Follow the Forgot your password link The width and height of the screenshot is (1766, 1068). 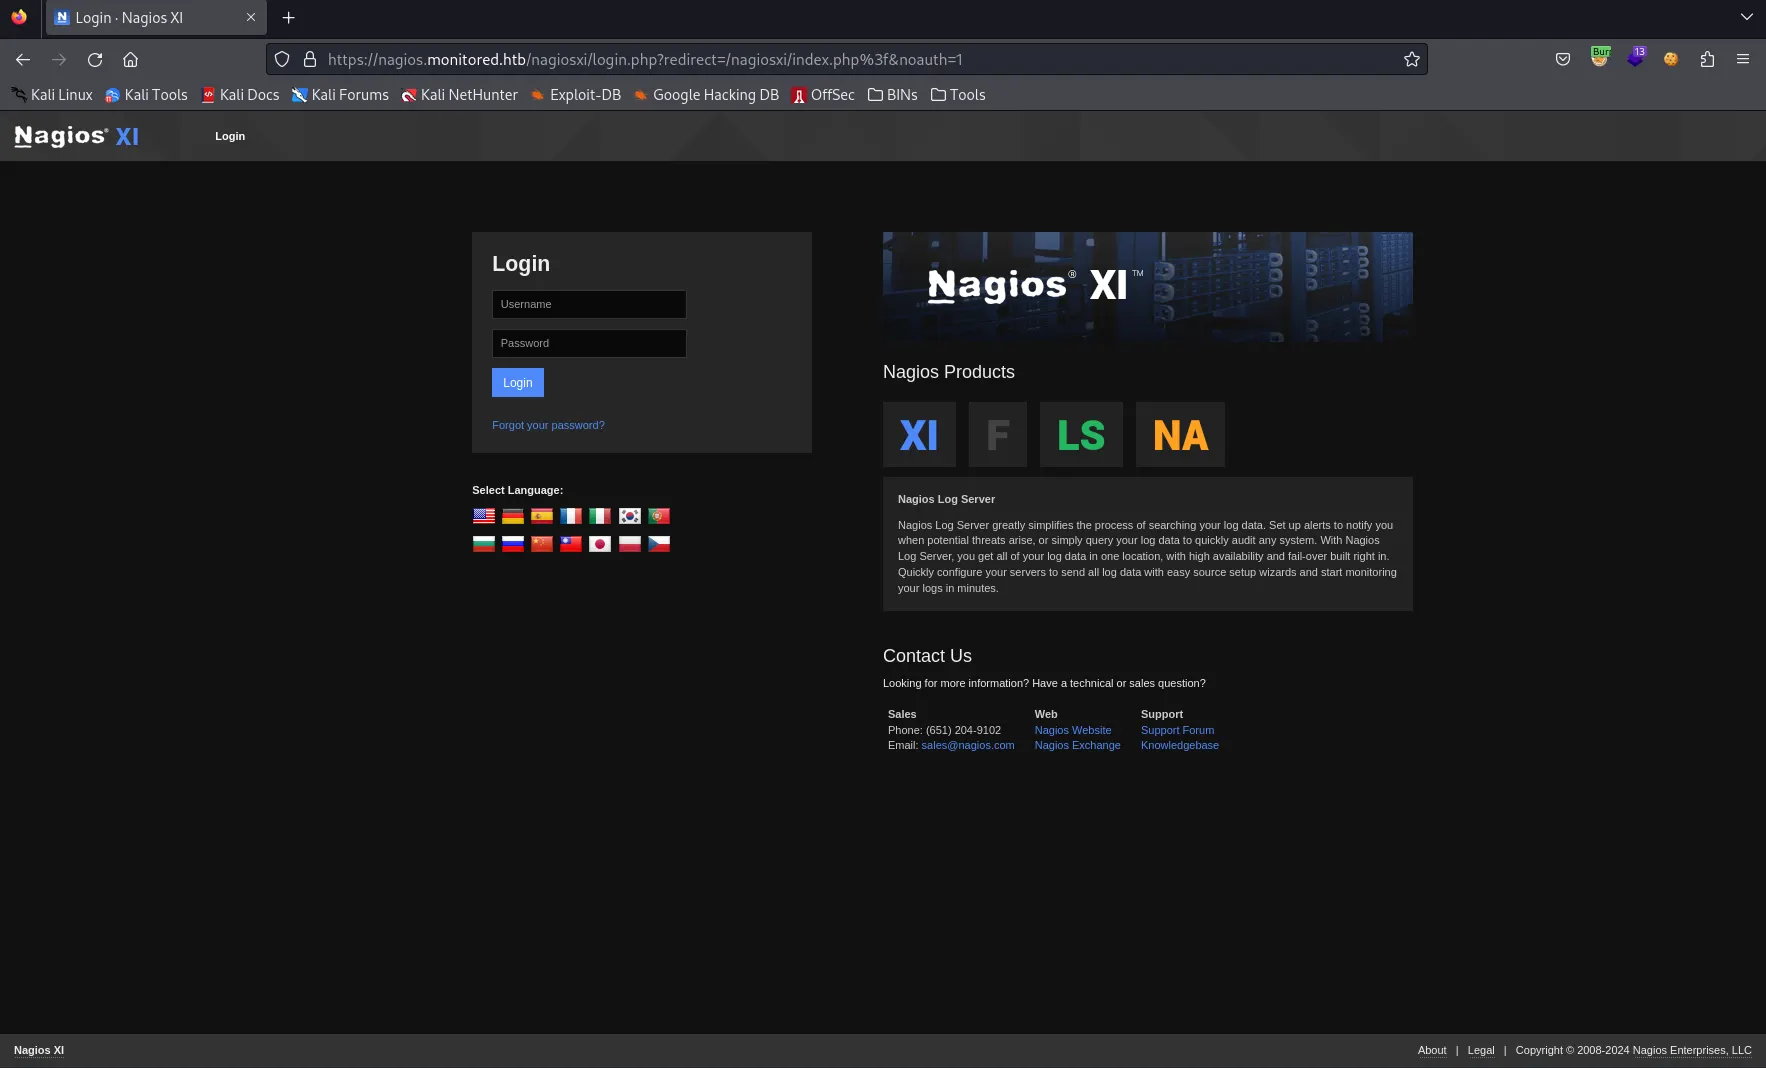pos(548,425)
